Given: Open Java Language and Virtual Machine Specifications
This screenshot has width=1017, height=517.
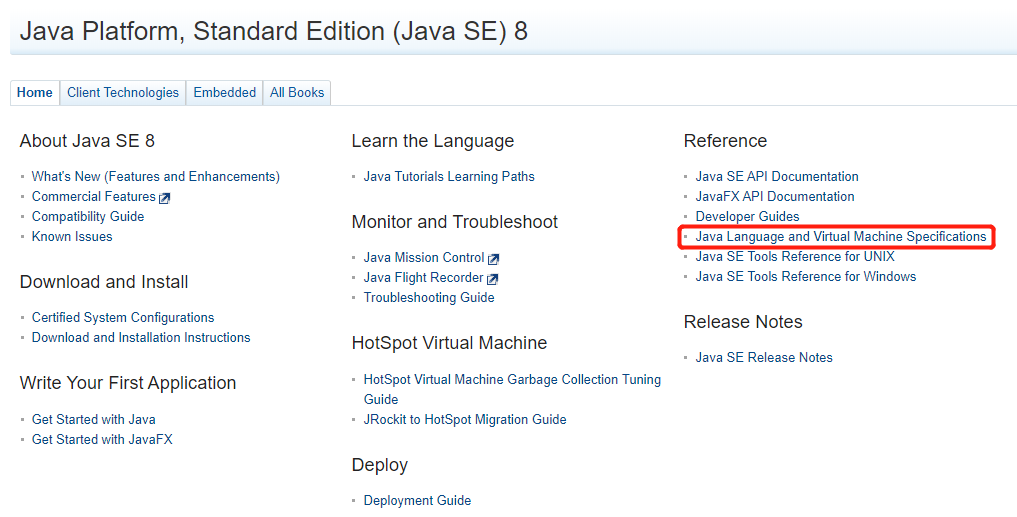Looking at the screenshot, I should pyautogui.click(x=841, y=237).
